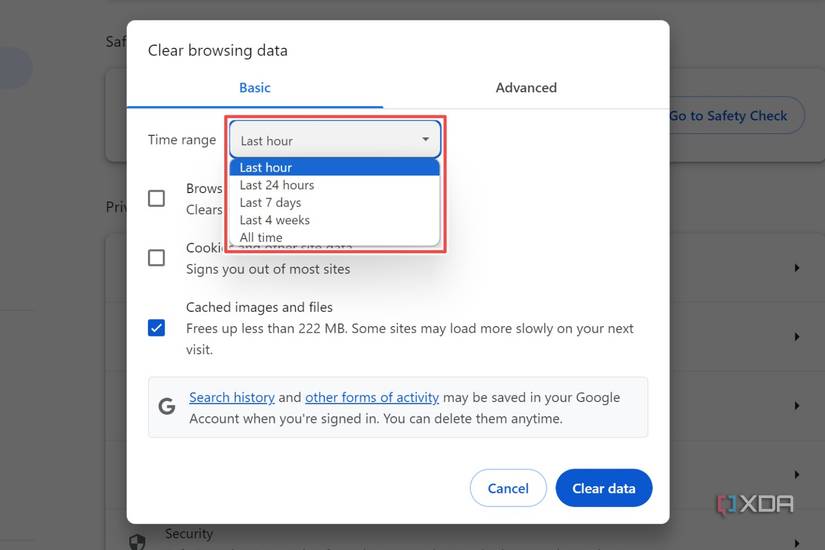Choose Last 7 days option

tap(335, 203)
